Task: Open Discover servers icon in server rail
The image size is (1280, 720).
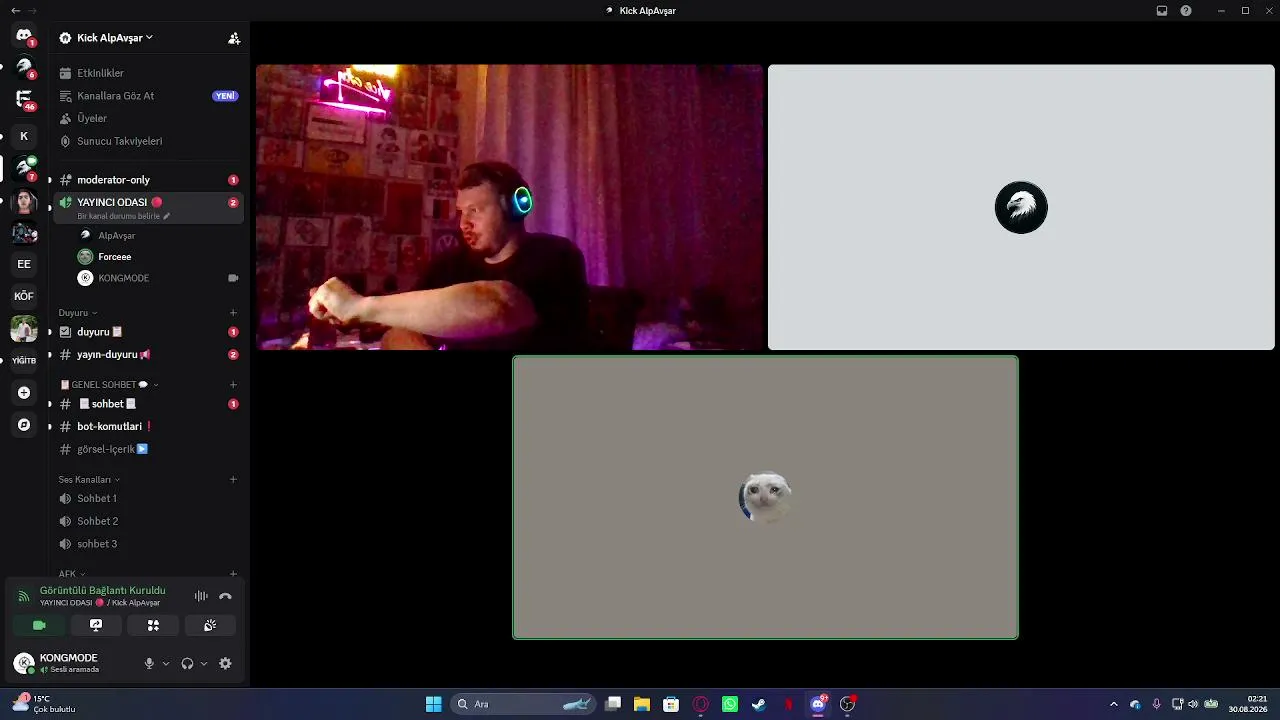Action: [24, 425]
